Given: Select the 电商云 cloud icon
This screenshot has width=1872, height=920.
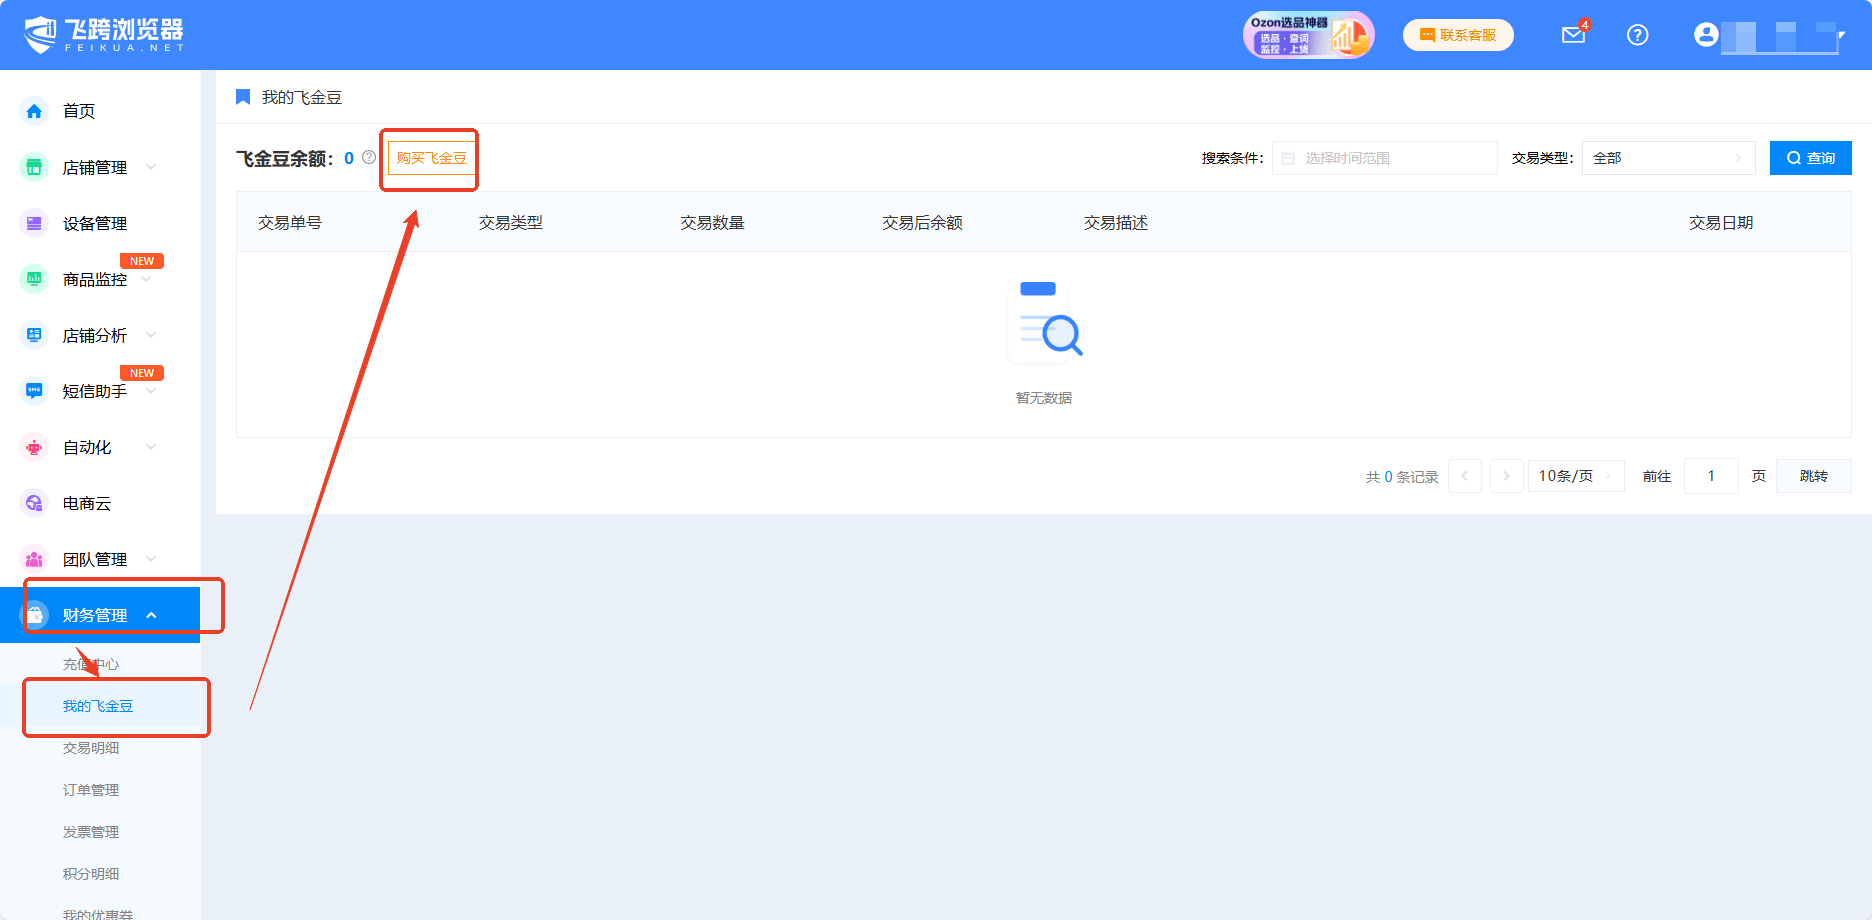Looking at the screenshot, I should [33, 503].
